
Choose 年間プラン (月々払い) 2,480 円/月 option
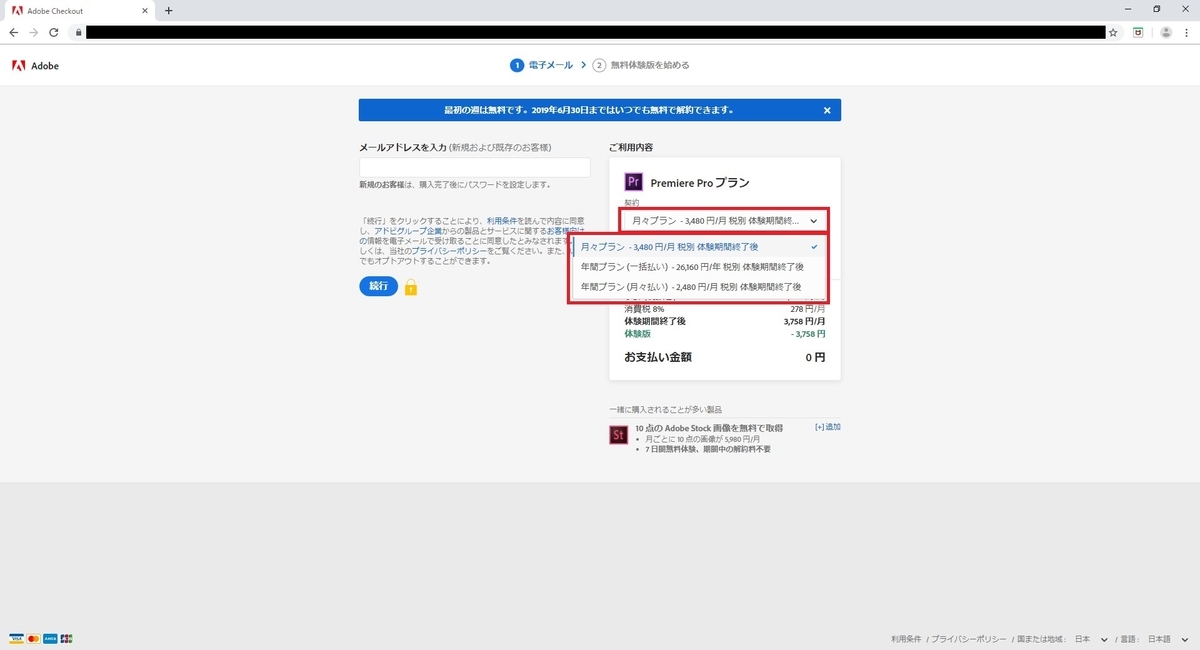tap(698, 286)
